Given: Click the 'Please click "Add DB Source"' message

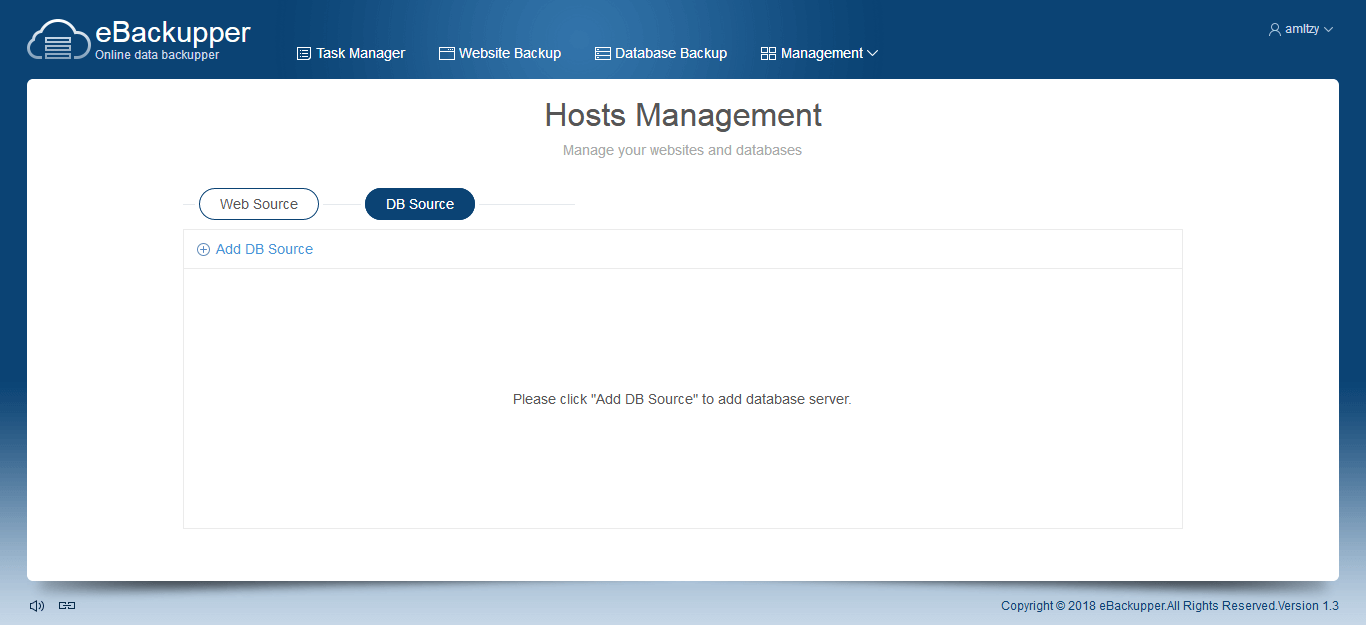Looking at the screenshot, I should pos(682,399).
